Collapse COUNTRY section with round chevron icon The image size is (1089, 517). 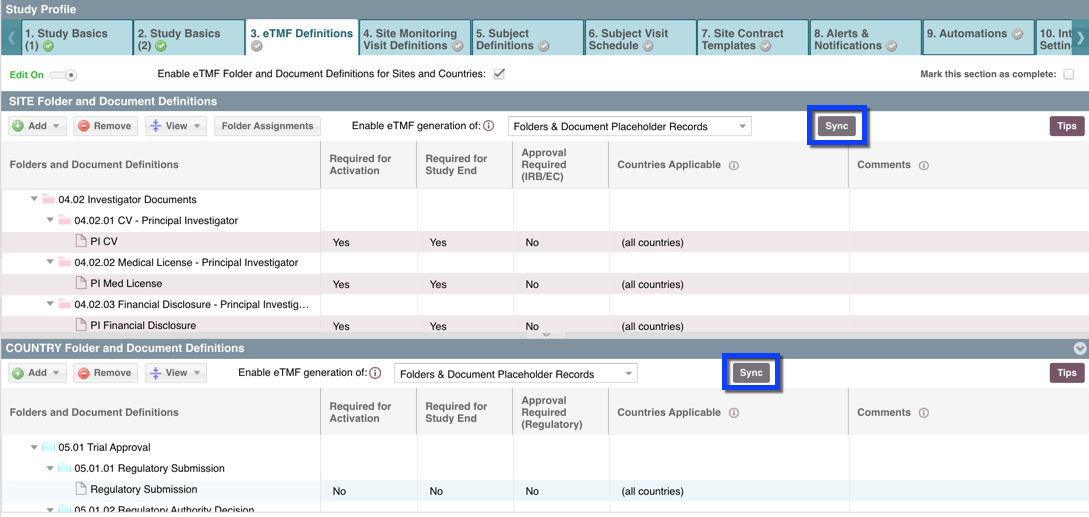click(1079, 348)
